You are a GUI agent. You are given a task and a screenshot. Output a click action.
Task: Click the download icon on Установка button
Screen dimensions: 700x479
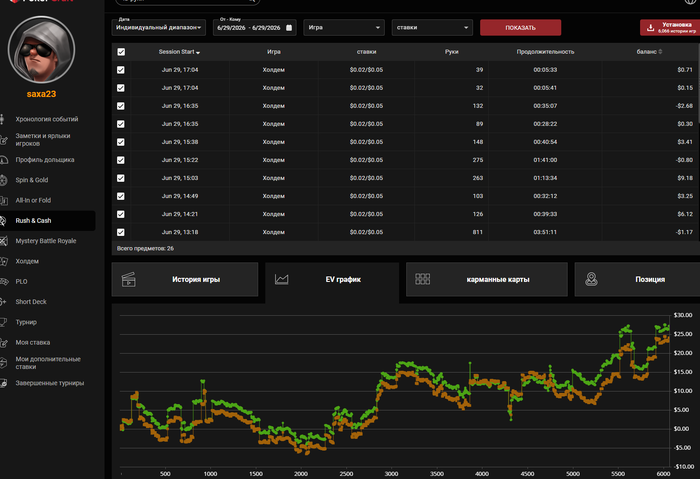tap(650, 28)
